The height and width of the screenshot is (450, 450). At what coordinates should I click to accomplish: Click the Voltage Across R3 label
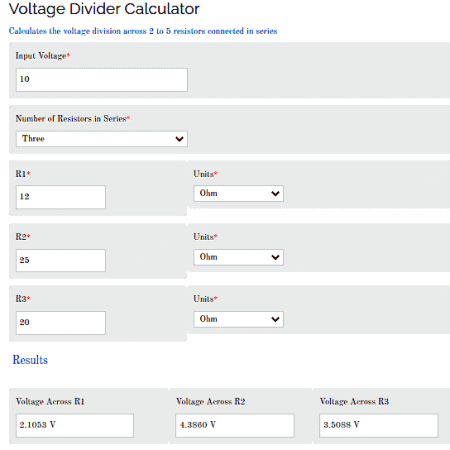pyautogui.click(x=354, y=402)
